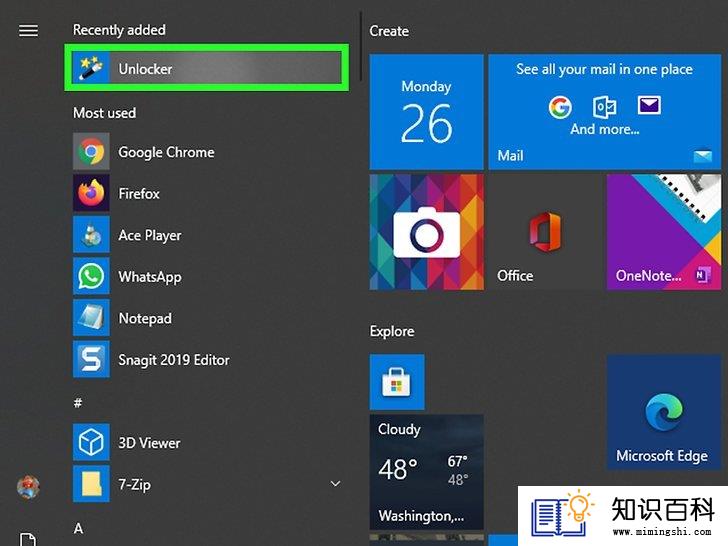Click the A letter index header
Image resolution: width=728 pixels, height=546 pixels.
click(x=78, y=528)
